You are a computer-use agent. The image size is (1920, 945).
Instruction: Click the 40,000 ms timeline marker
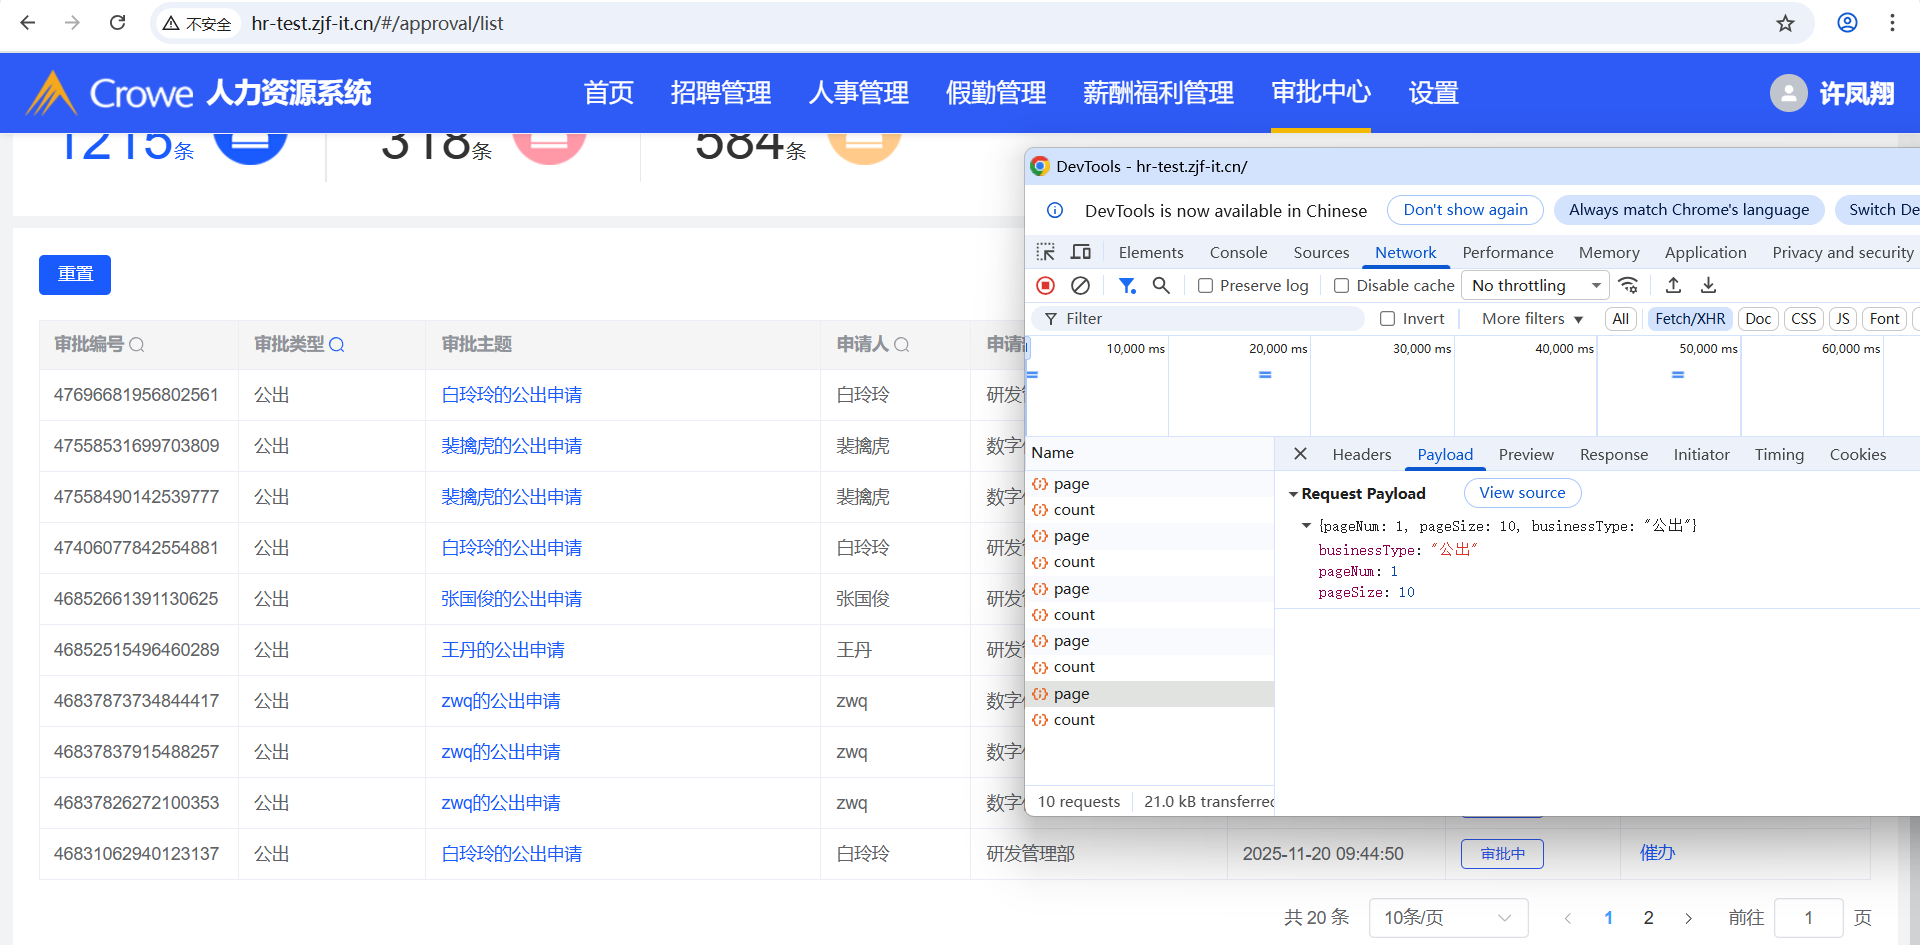point(1564,349)
